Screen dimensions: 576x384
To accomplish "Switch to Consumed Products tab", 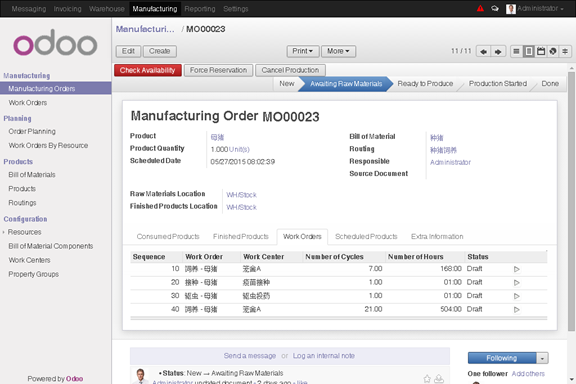I will [168, 237].
